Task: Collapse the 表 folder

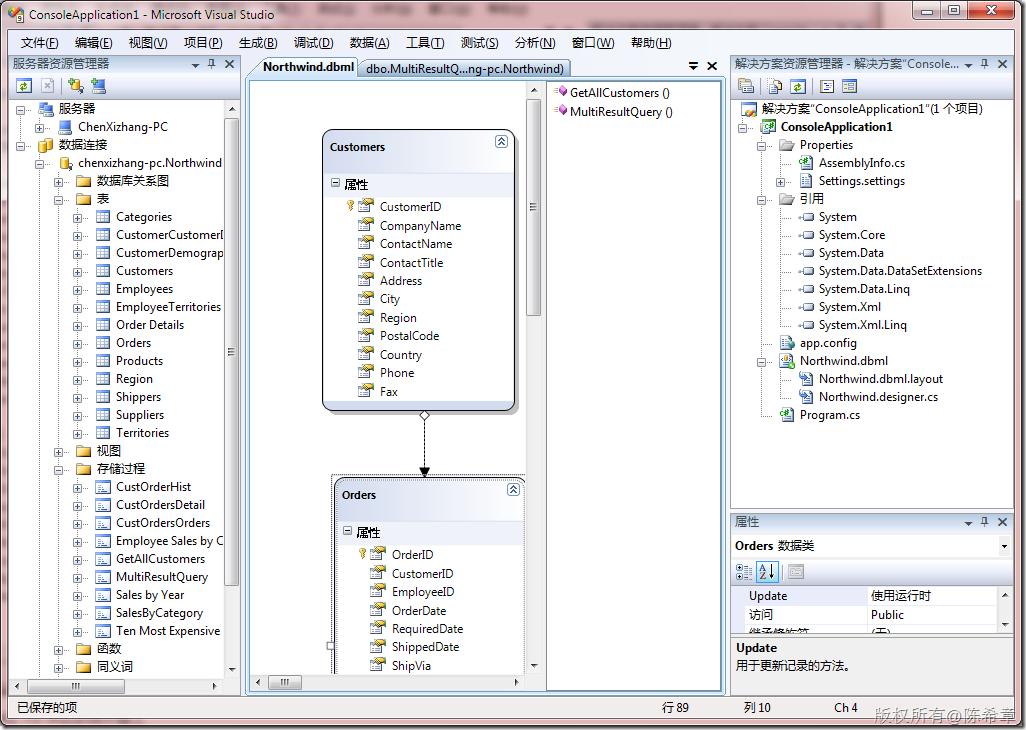Action: (58, 200)
